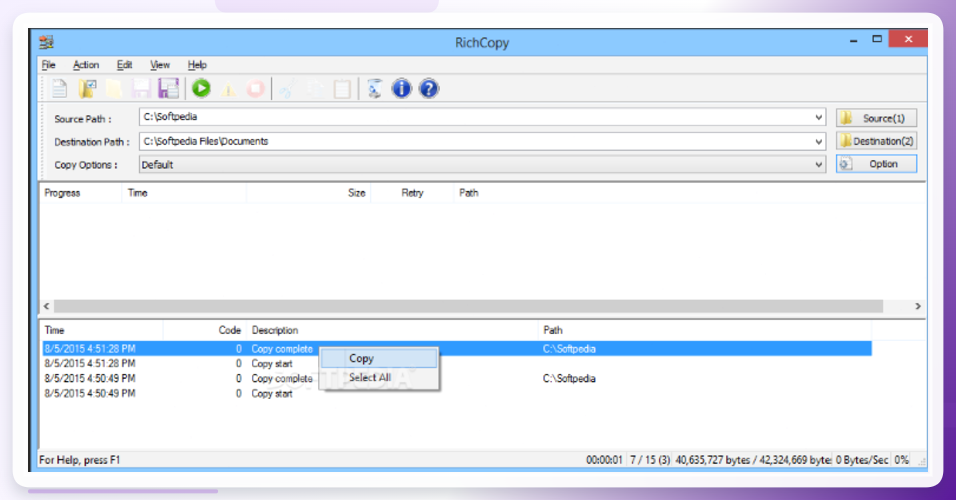Click the faded single floppy disk icon

(141, 89)
